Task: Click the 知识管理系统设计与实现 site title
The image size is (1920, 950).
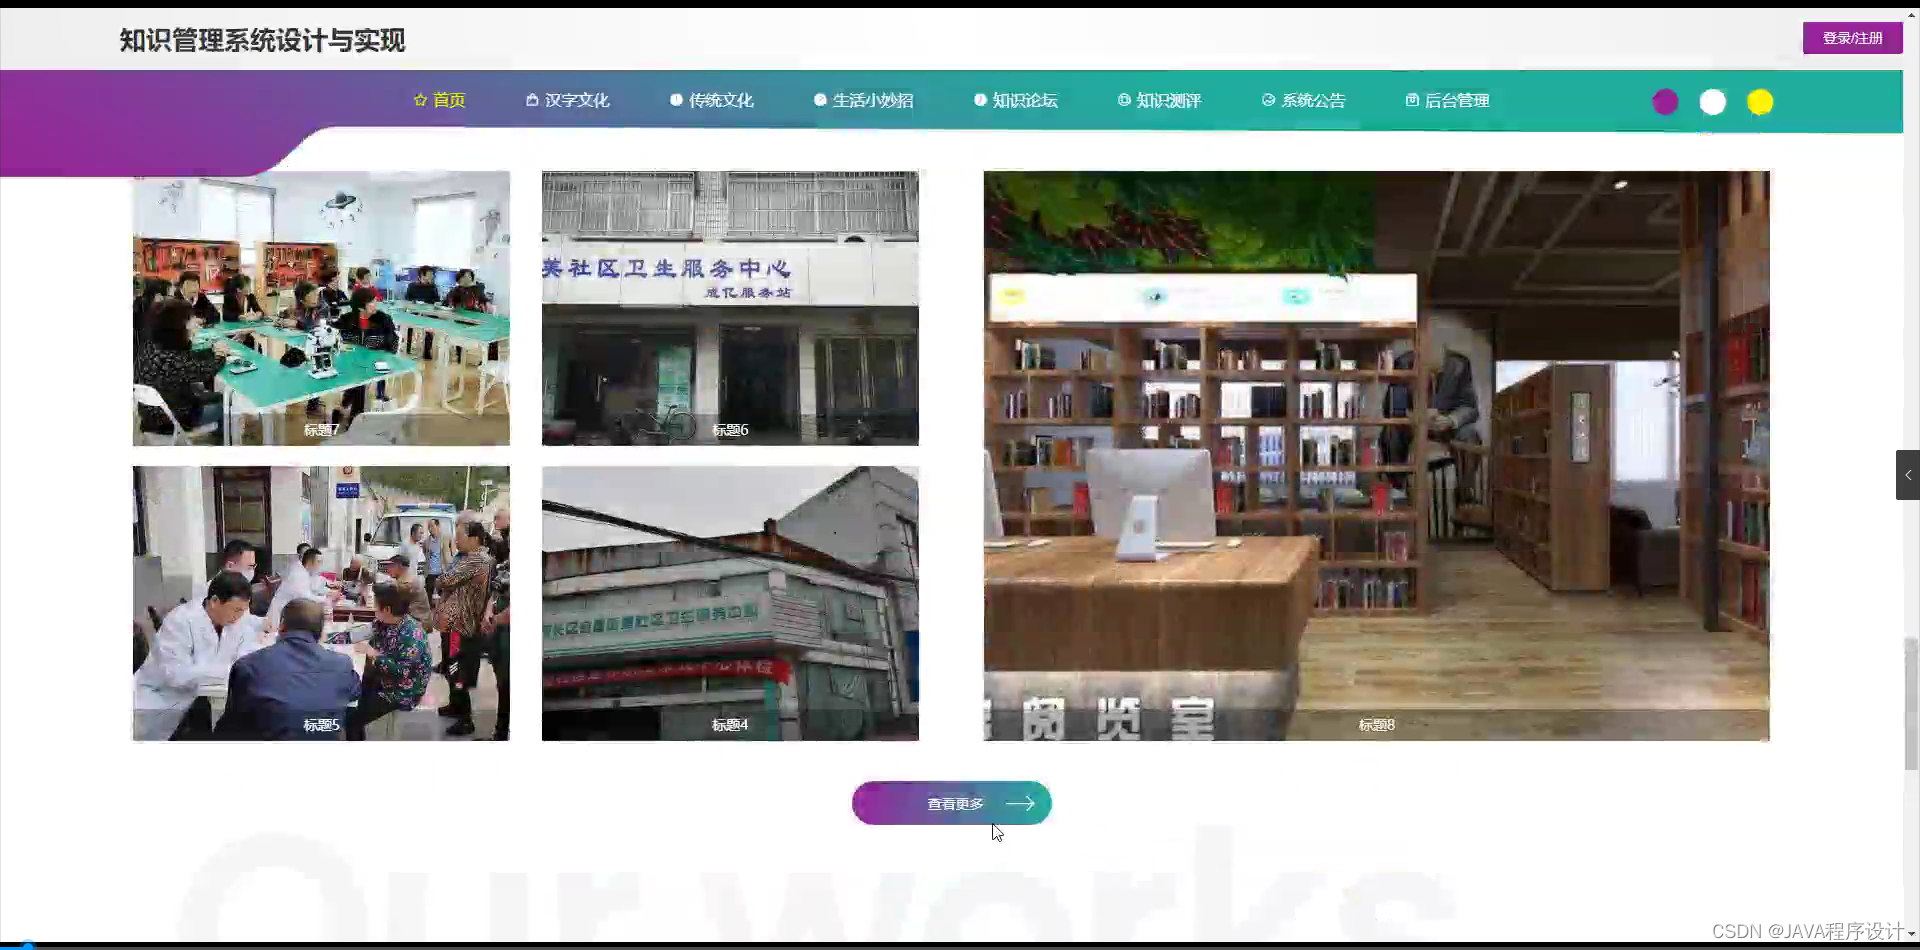Action: click(x=262, y=40)
